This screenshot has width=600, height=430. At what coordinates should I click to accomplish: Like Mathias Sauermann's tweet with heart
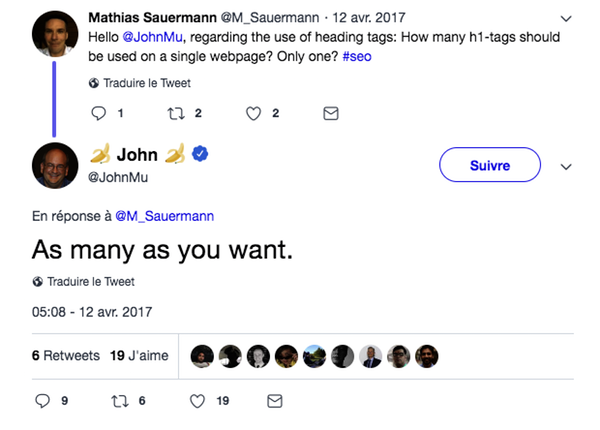click(x=252, y=114)
